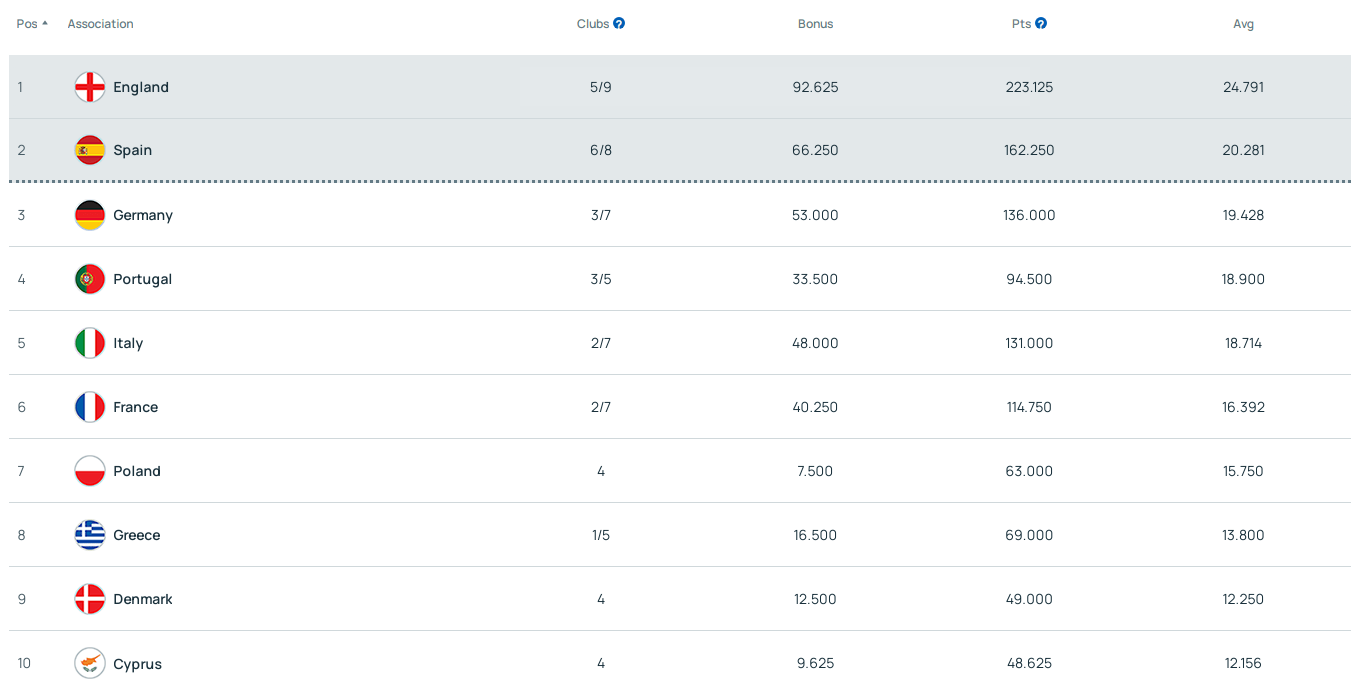The width and height of the screenshot is (1356, 697).
Task: Click the Spain flag icon
Action: click(x=90, y=150)
